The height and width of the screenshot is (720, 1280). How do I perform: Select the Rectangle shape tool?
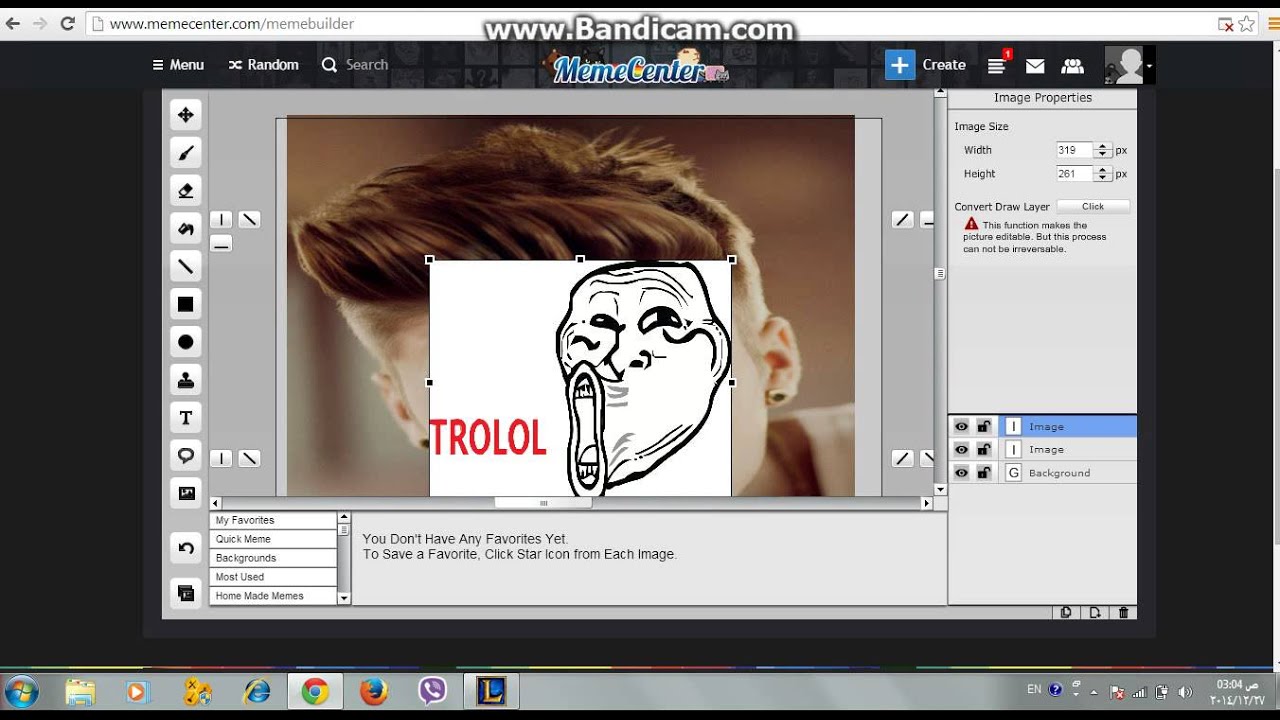click(185, 304)
